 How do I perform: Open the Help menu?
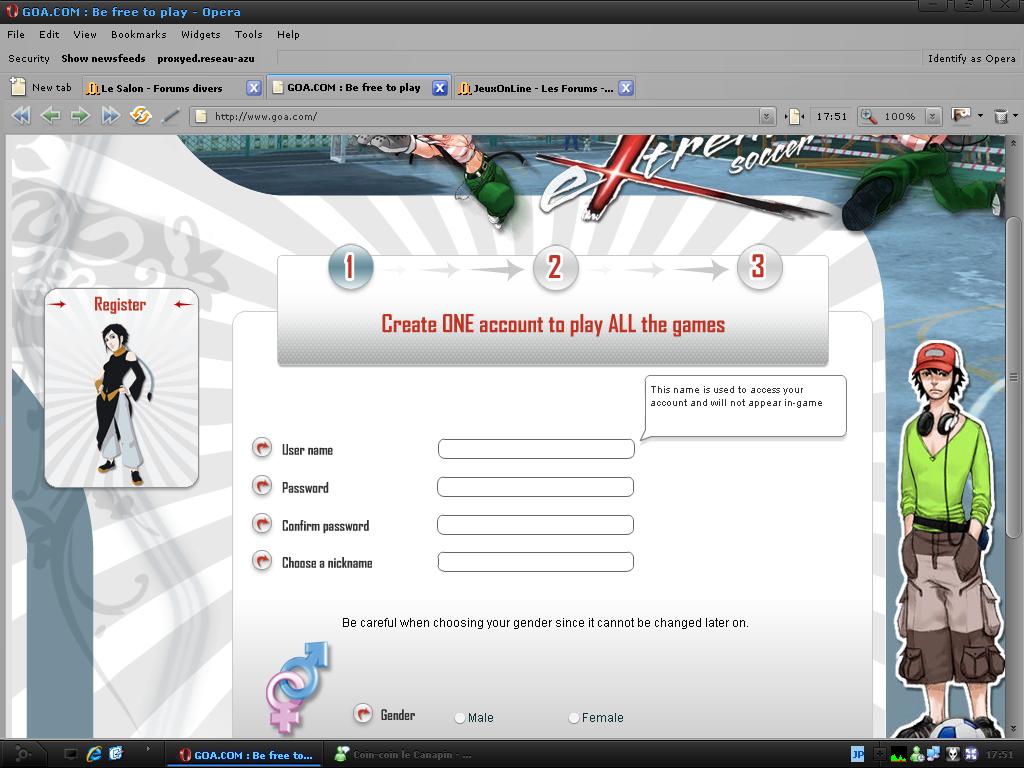click(288, 35)
